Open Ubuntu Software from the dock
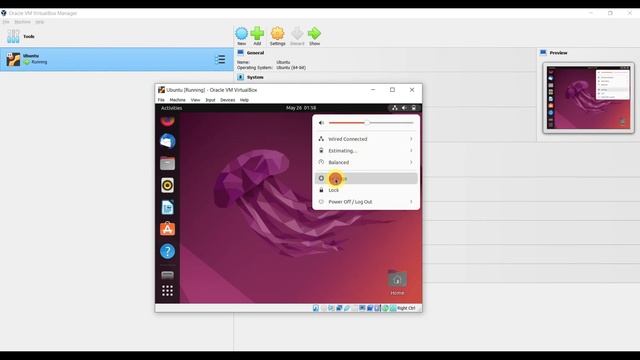Viewport: 640px width, 360px height. (x=167, y=229)
